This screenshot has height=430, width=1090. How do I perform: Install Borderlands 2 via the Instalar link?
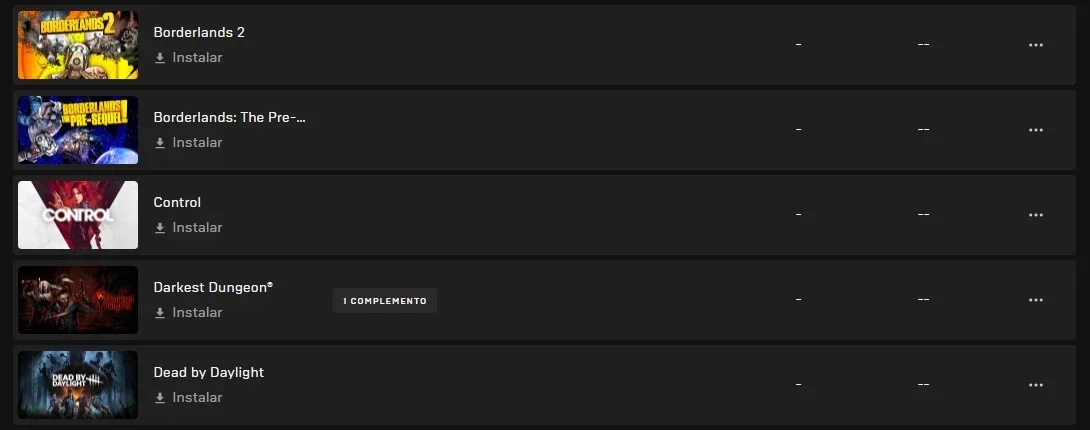pyautogui.click(x=197, y=58)
